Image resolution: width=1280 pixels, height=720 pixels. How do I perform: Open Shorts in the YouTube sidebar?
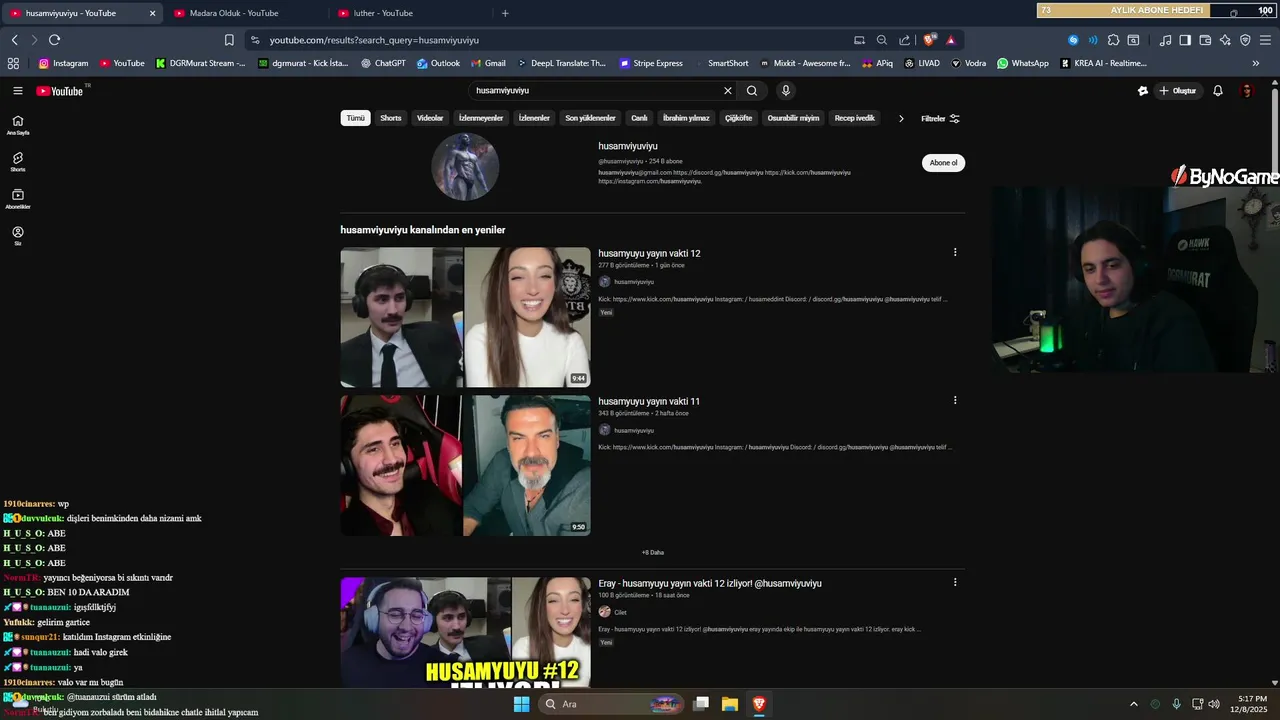18,162
